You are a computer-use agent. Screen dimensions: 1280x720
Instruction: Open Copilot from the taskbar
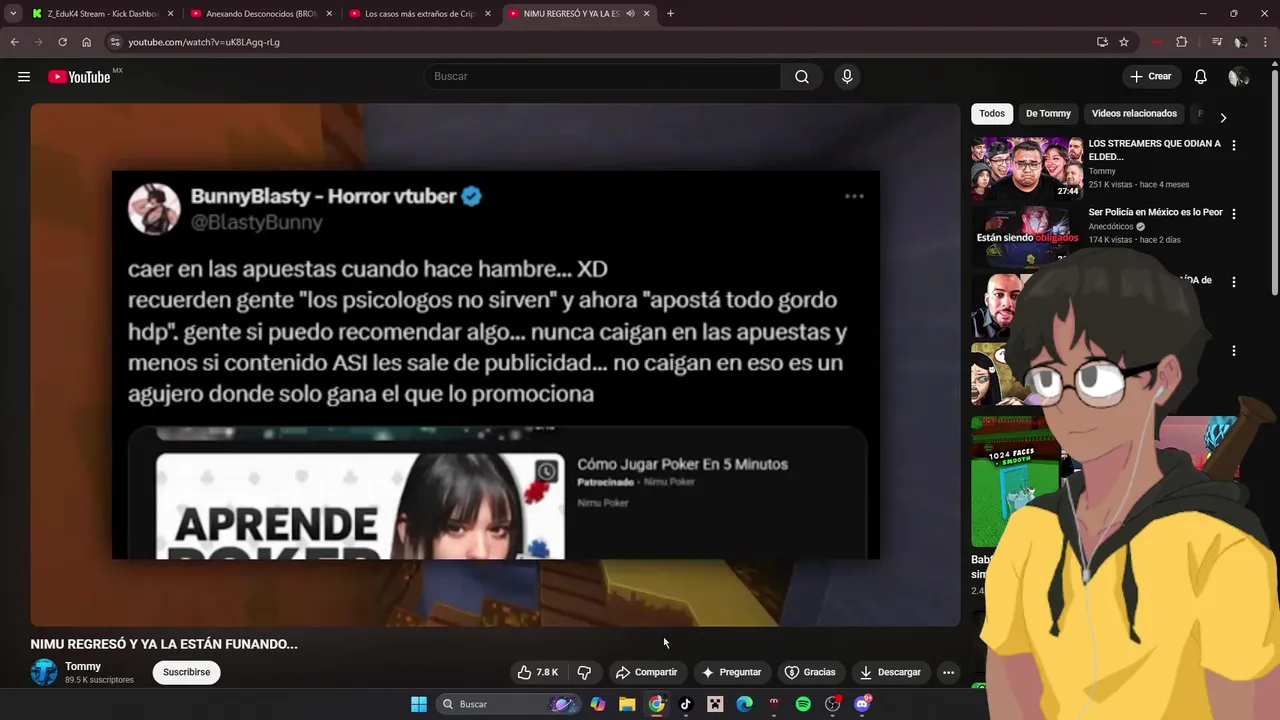(x=598, y=704)
